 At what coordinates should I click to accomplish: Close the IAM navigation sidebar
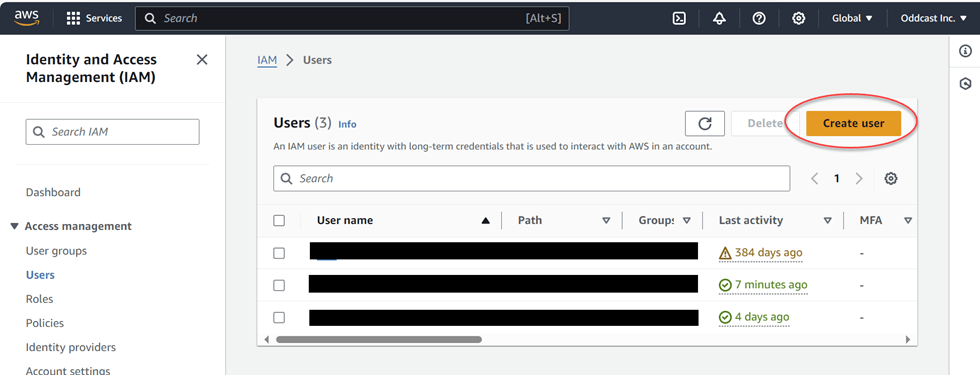click(202, 59)
